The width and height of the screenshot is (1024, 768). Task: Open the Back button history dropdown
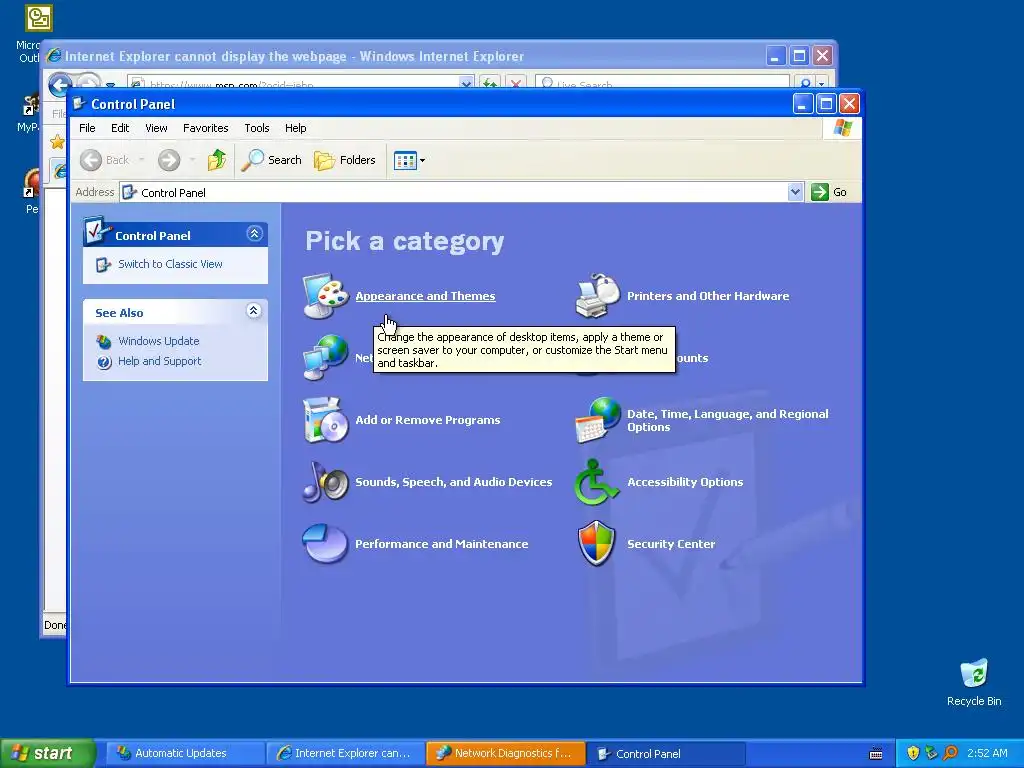coord(141,160)
